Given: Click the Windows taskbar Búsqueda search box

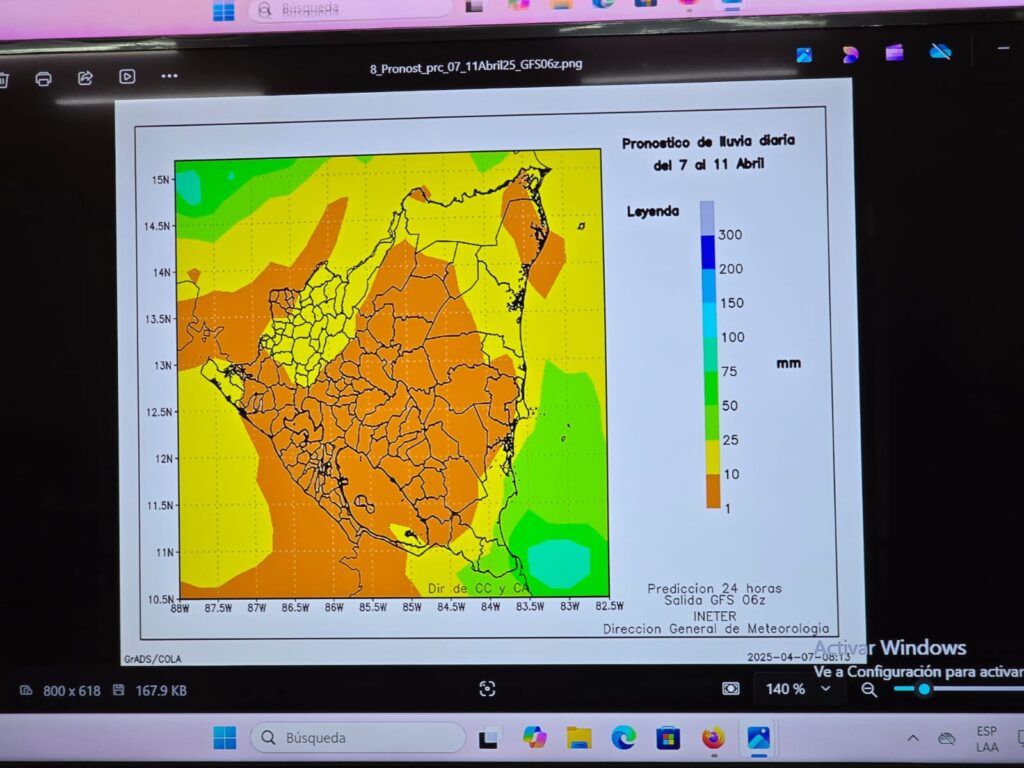Looking at the screenshot, I should pyautogui.click(x=357, y=738).
